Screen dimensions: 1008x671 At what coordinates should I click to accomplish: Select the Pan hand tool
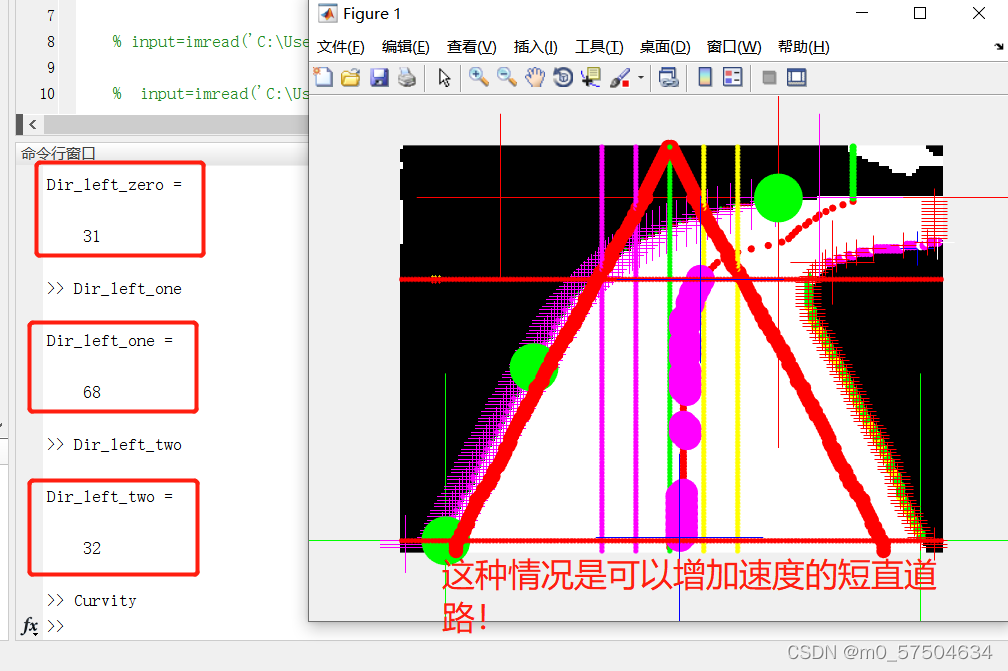tap(535, 78)
